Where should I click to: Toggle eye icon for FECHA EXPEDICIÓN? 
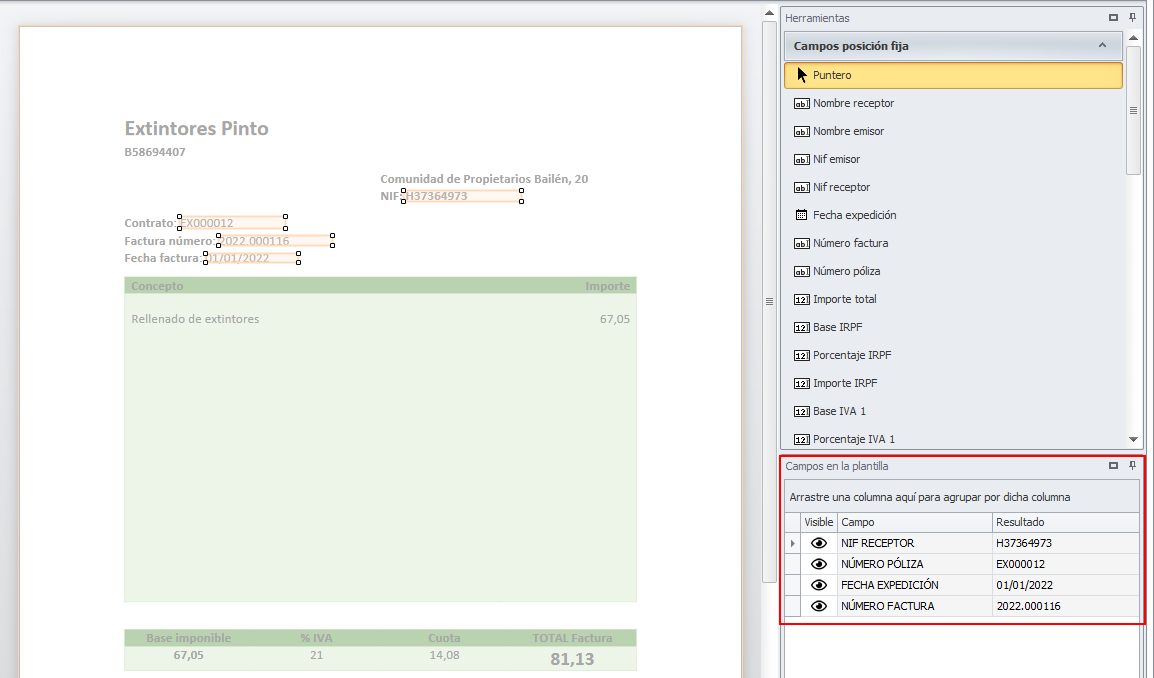click(x=819, y=585)
